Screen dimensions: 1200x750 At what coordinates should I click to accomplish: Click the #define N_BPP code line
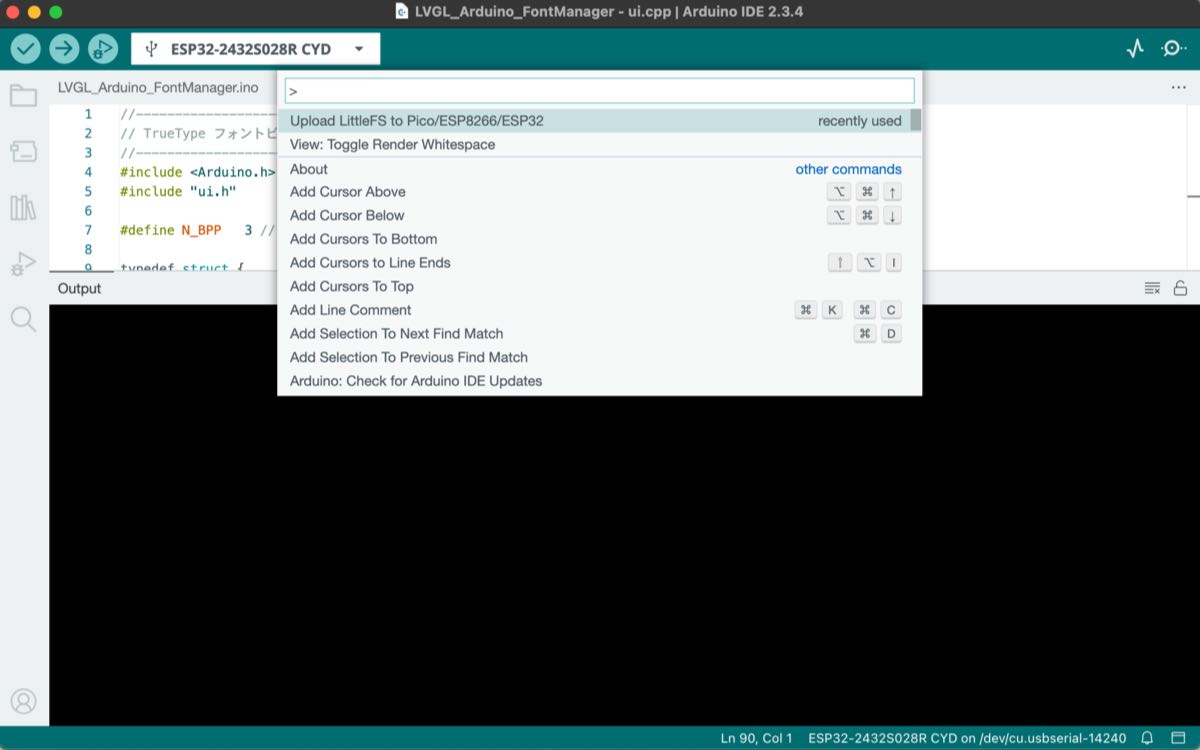[x=196, y=230]
